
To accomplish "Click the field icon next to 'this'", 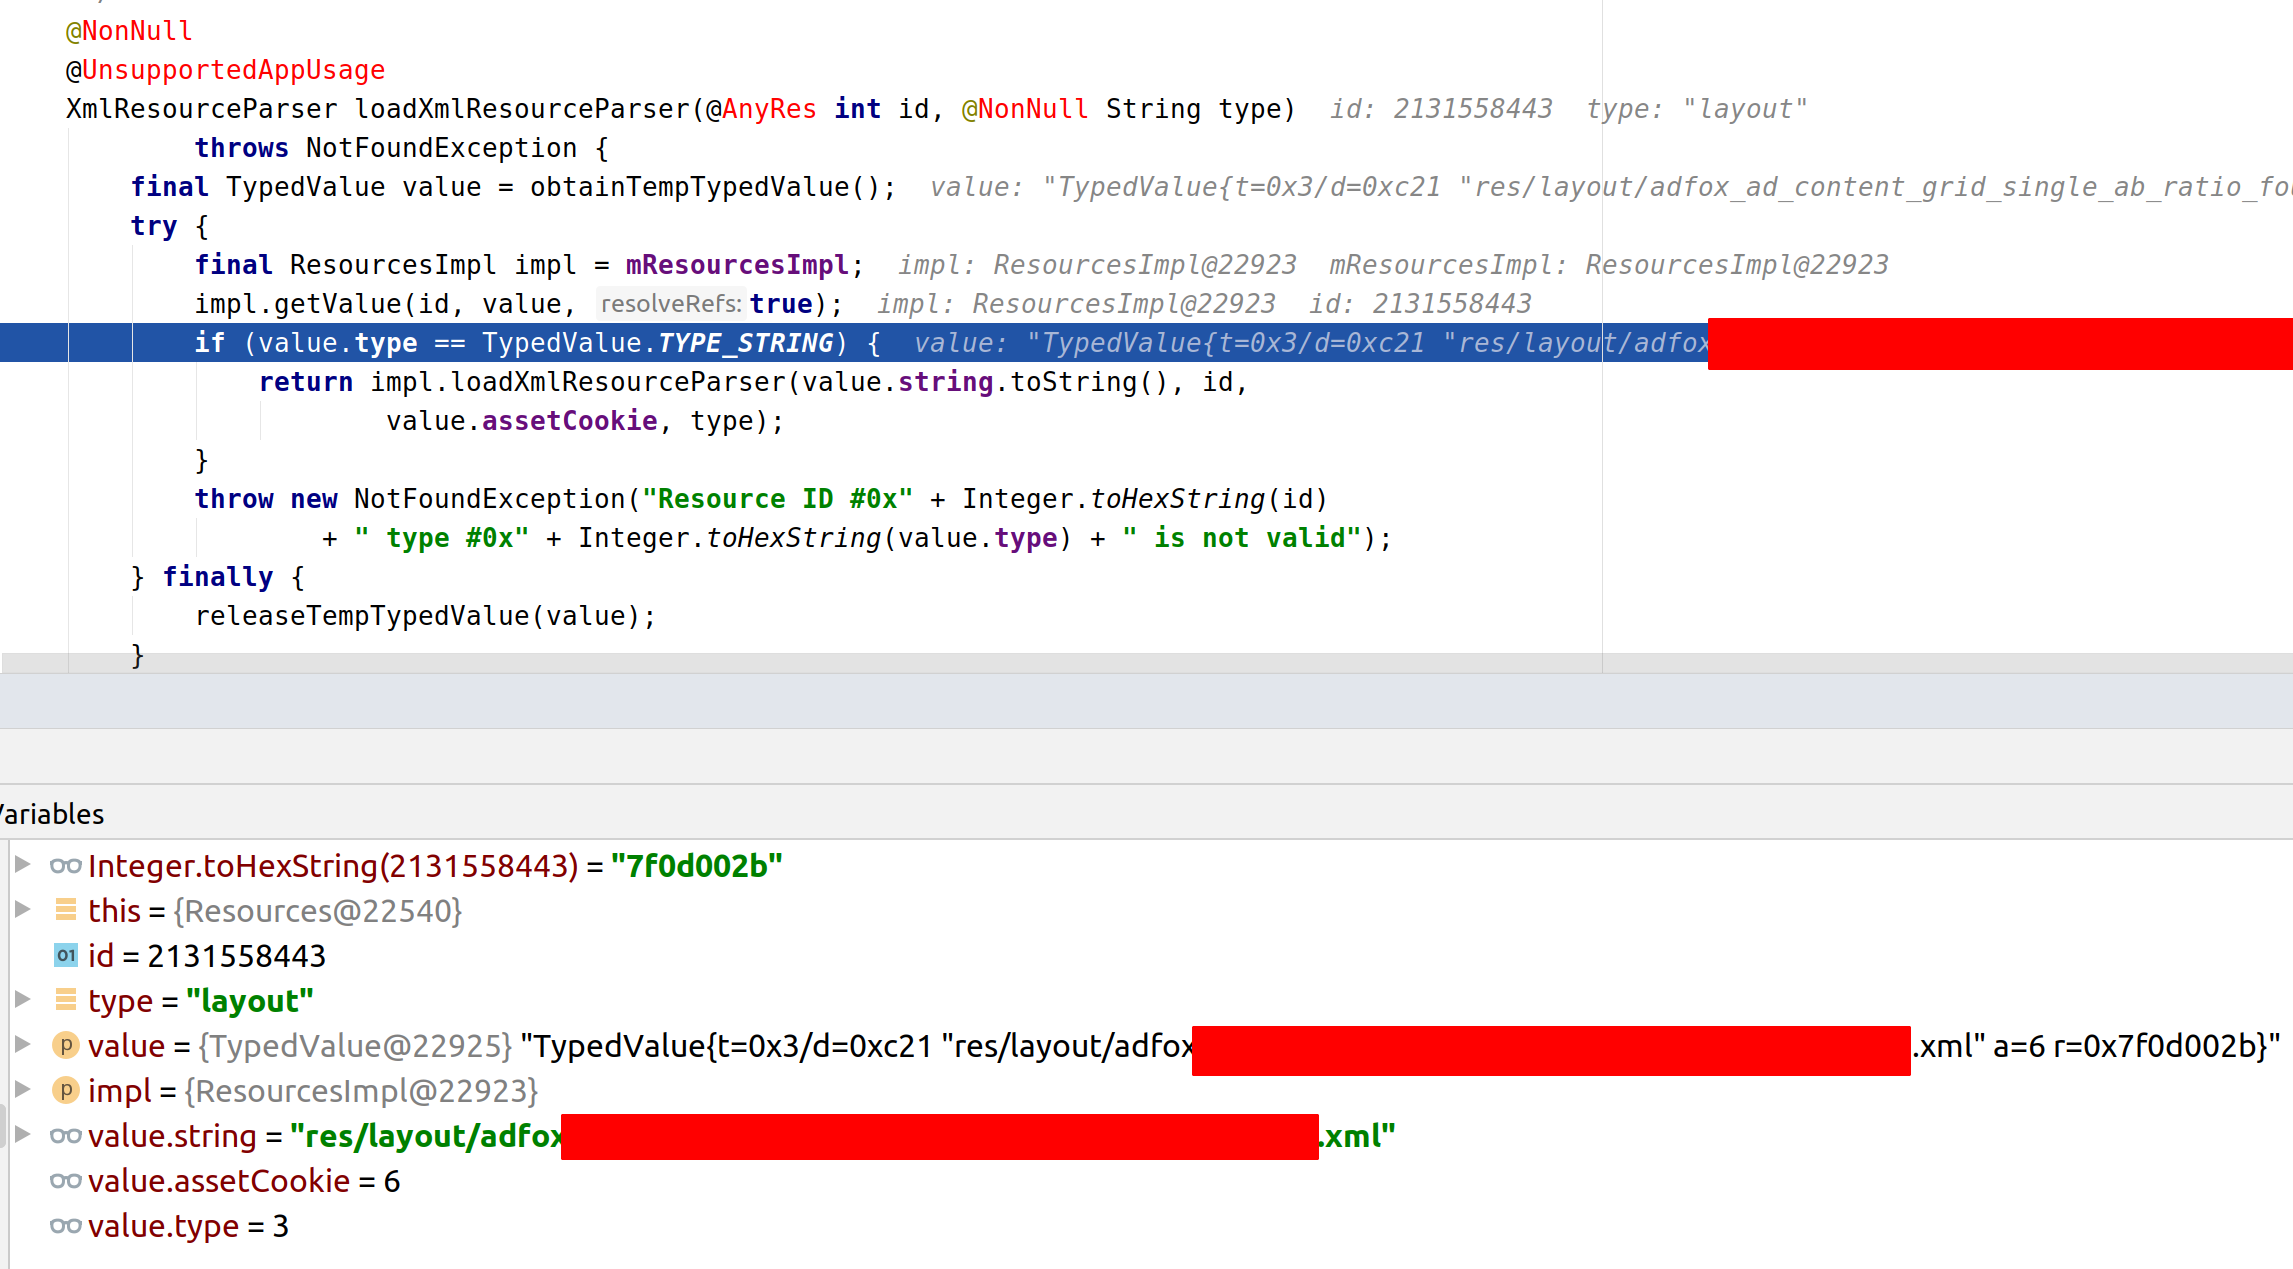I will pyautogui.click(x=65, y=911).
